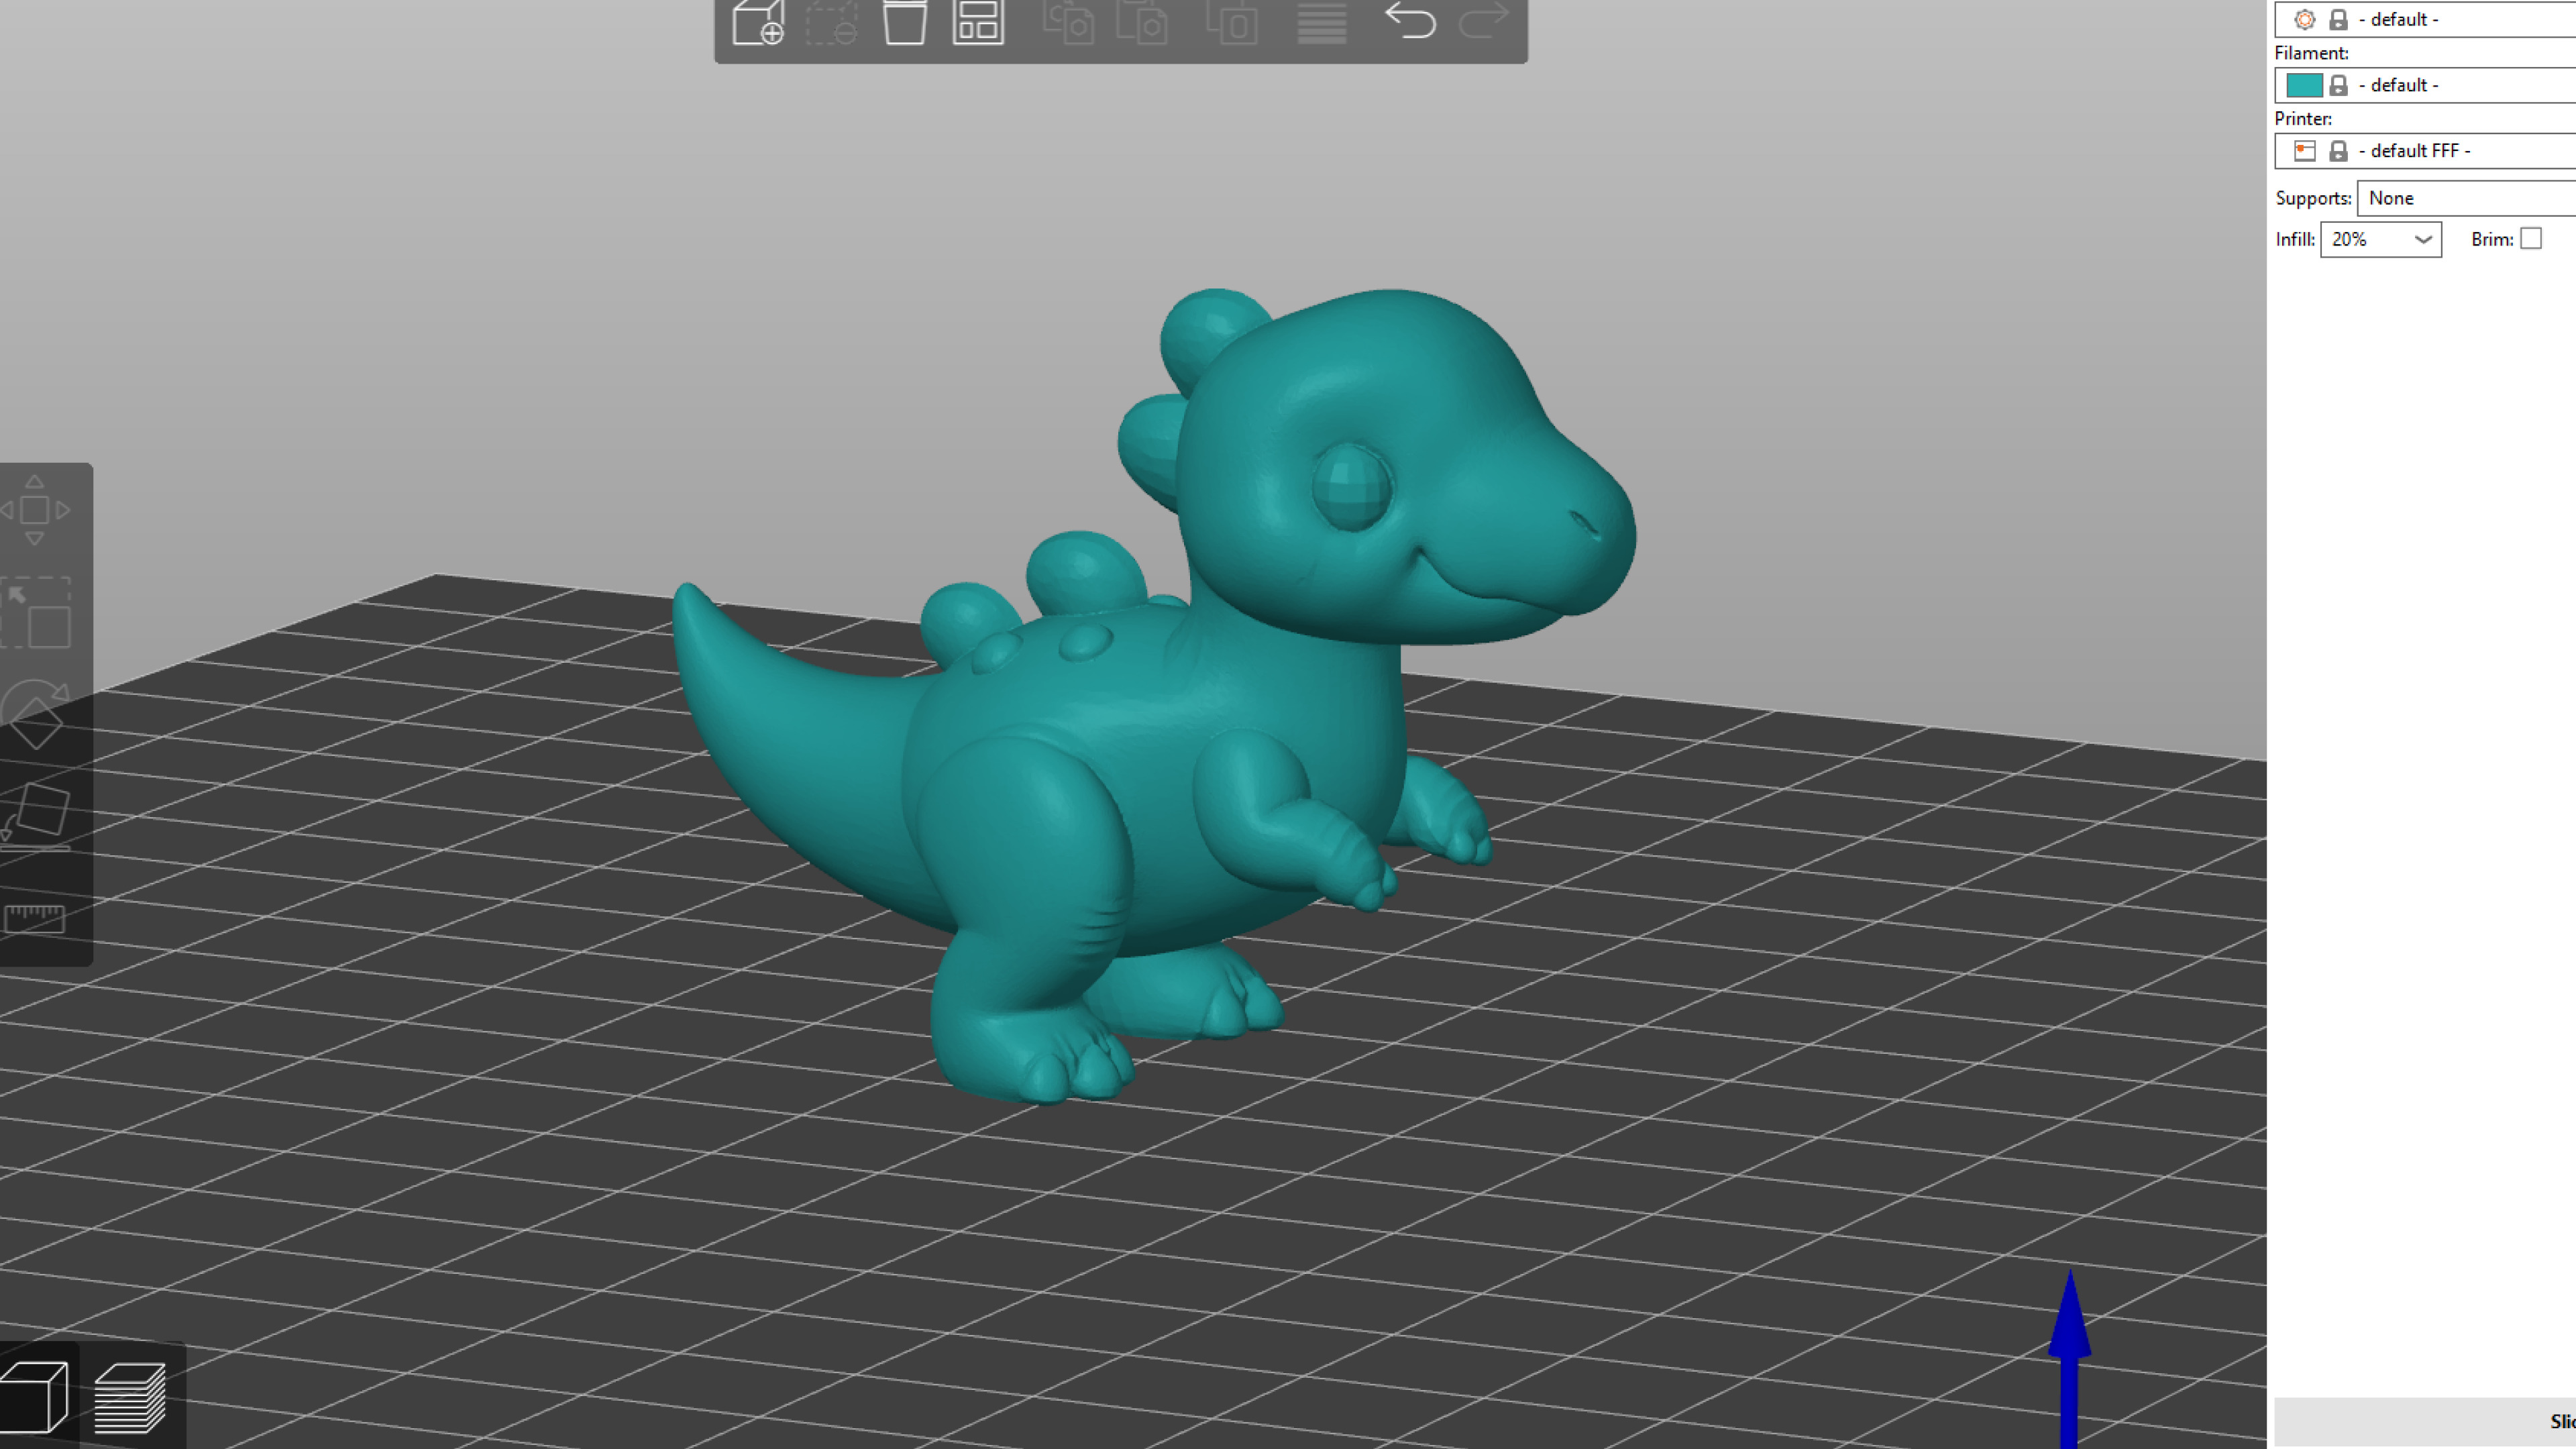Screen dimensions: 2576x1449
Task: Open the print settings '- default -' dropdown
Action: pos(2425,19)
